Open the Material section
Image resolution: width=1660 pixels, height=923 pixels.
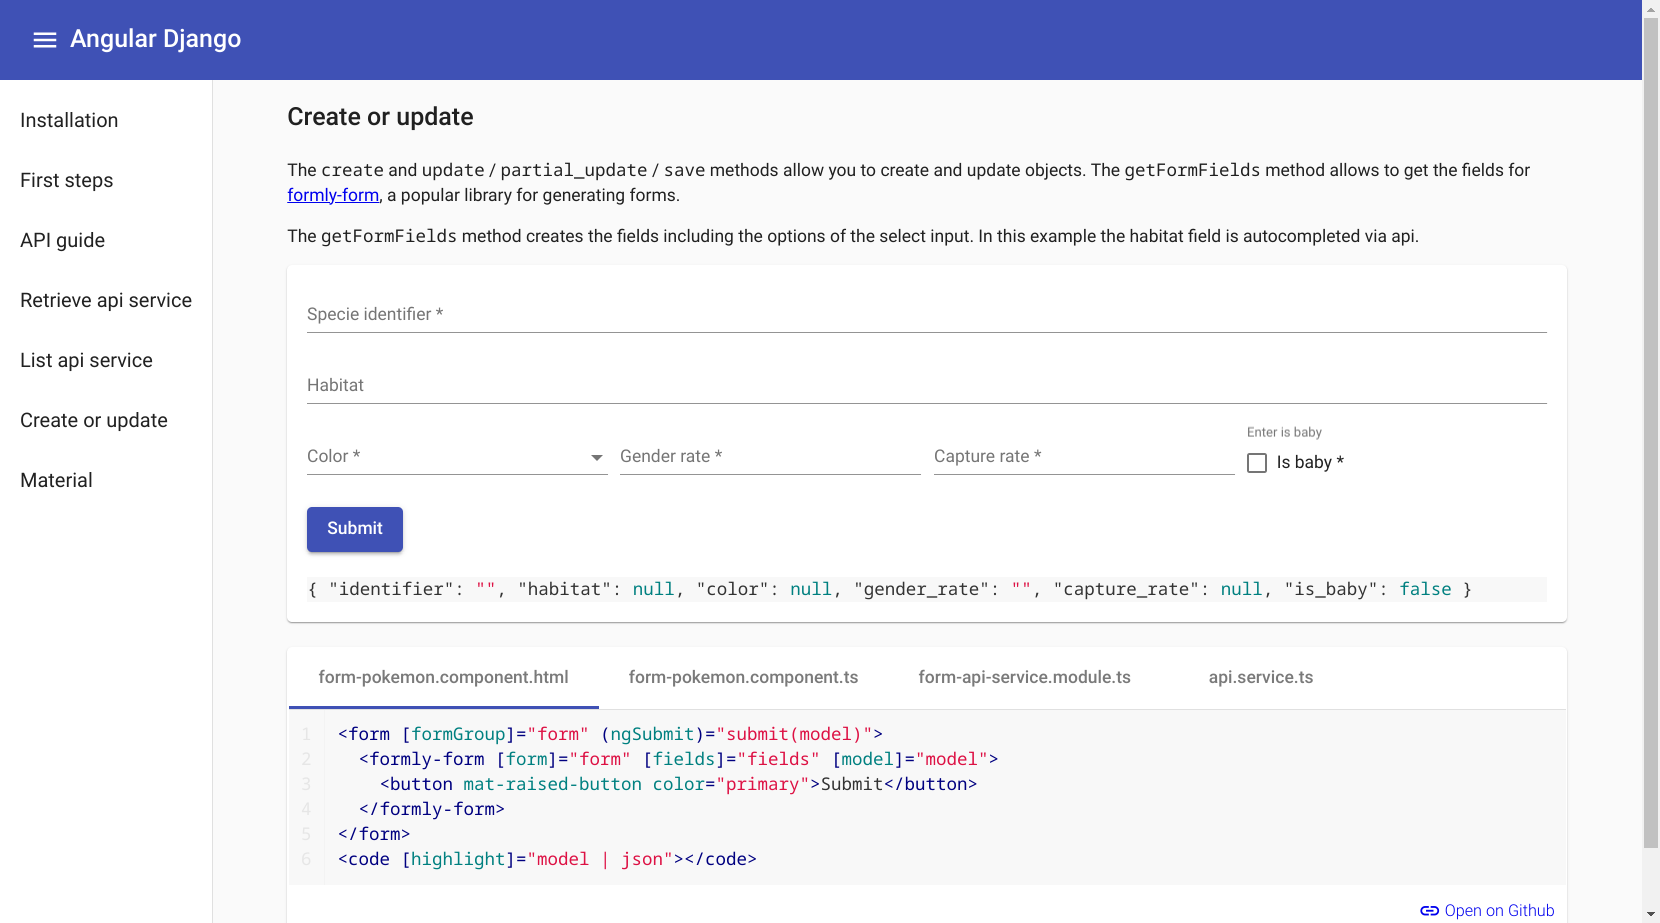click(x=56, y=480)
